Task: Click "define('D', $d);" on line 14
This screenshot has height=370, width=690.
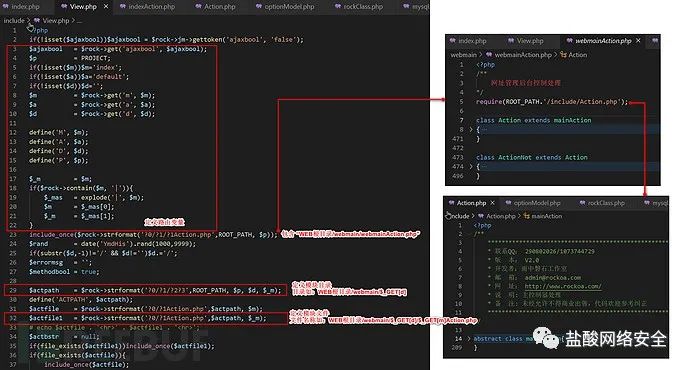Action: click(59, 151)
